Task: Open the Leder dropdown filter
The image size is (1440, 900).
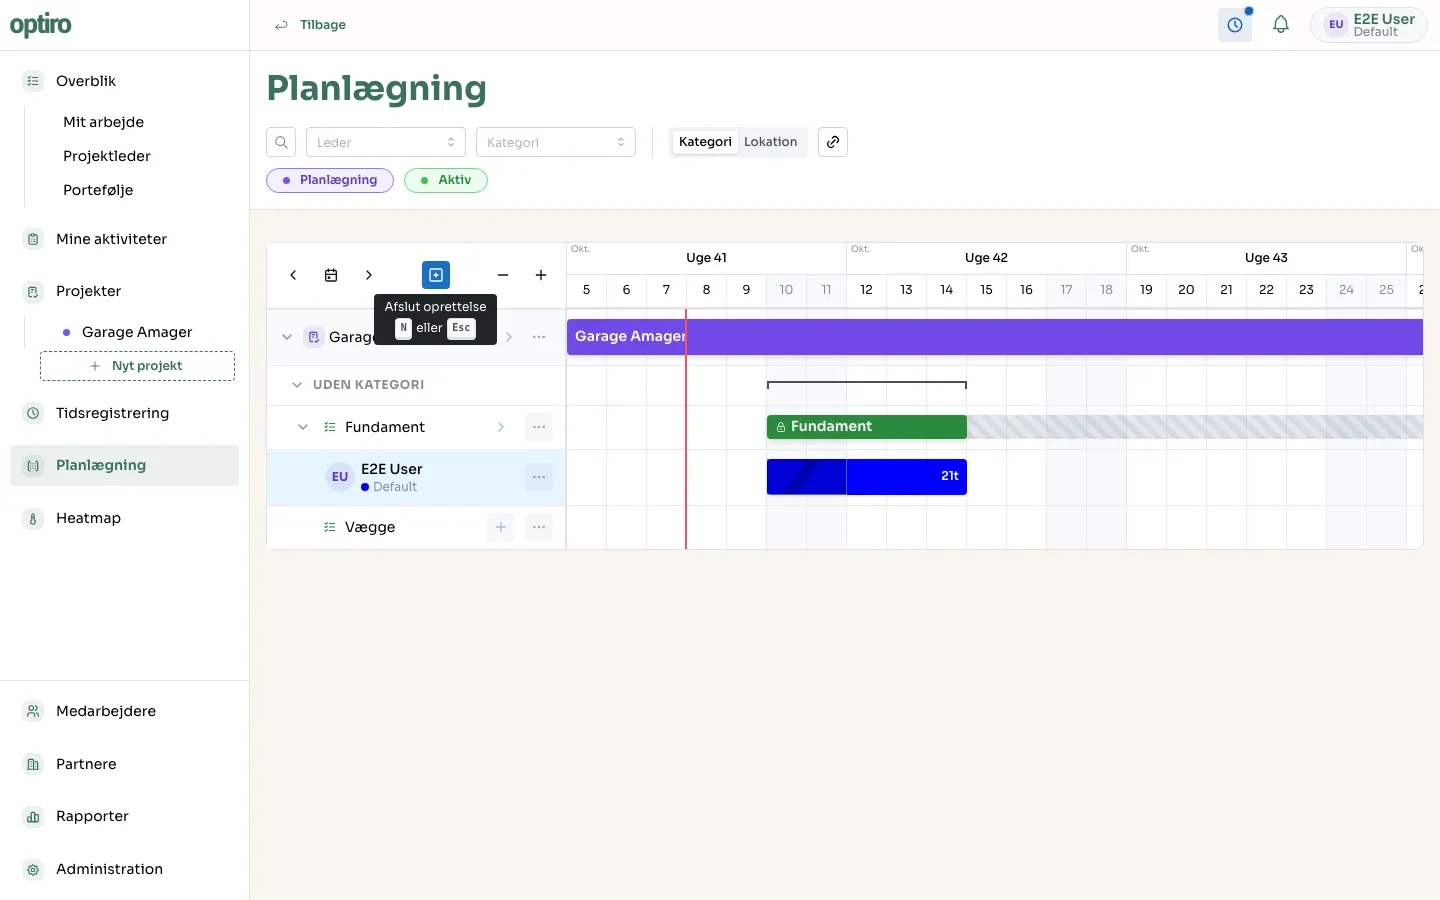Action: [386, 142]
